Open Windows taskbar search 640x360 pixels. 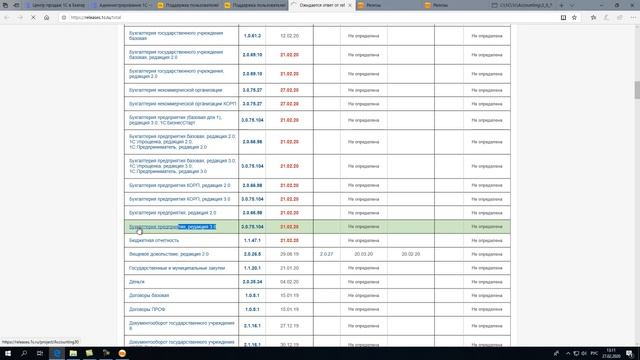(x=24, y=353)
